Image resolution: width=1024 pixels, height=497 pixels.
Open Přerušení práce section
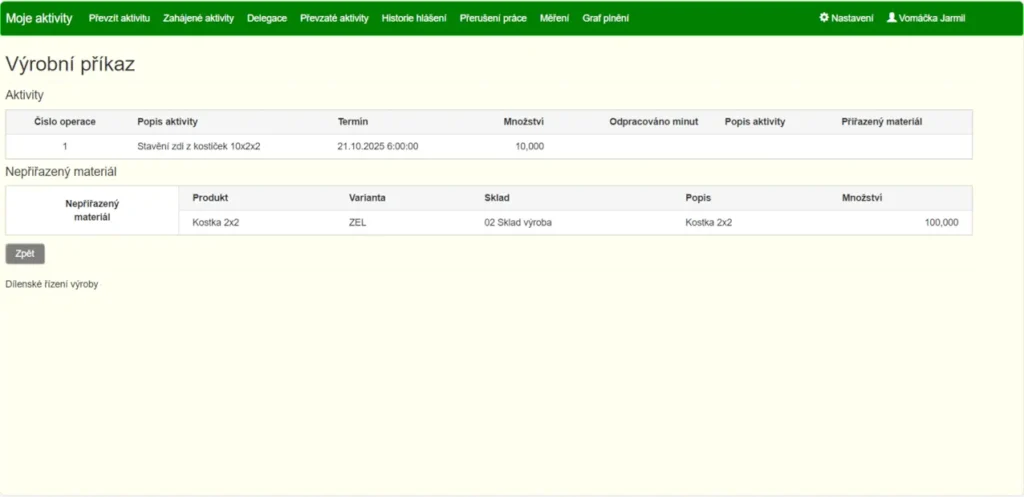click(x=493, y=18)
